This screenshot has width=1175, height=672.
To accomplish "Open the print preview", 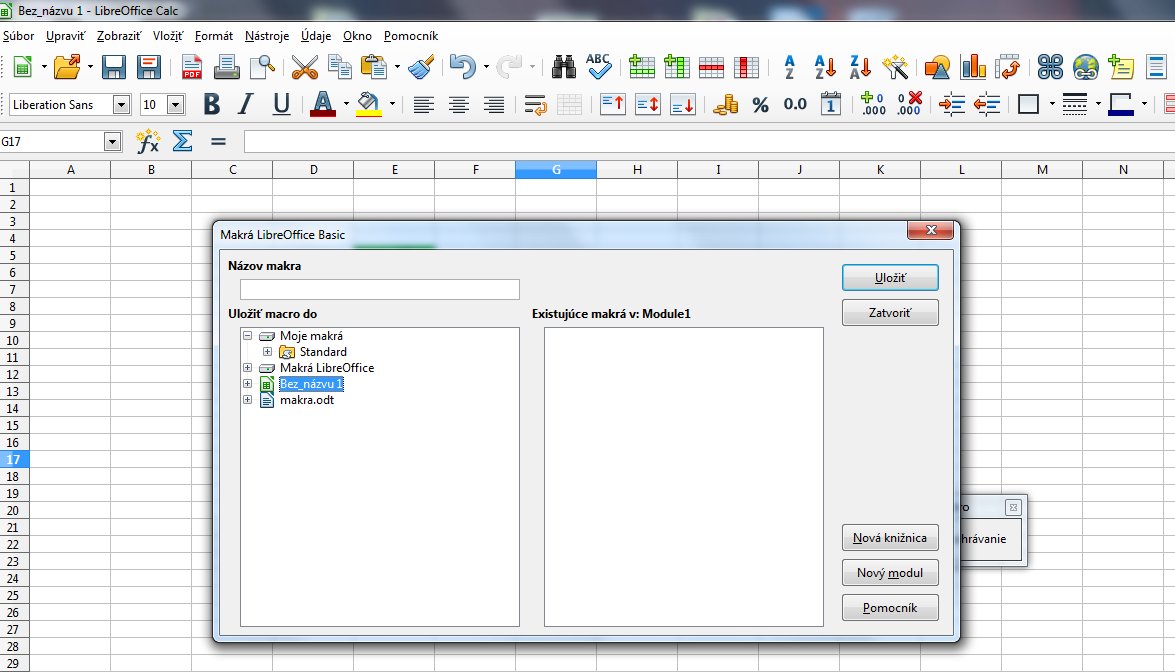I will coord(262,67).
